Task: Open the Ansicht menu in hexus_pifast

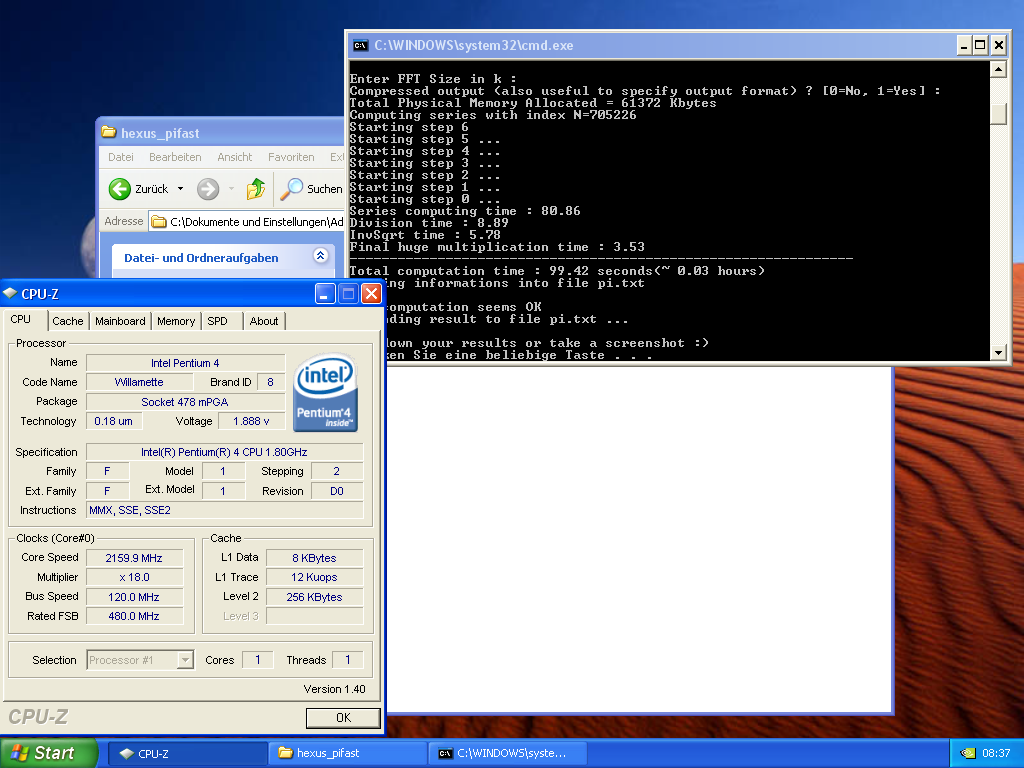Action: click(234, 157)
